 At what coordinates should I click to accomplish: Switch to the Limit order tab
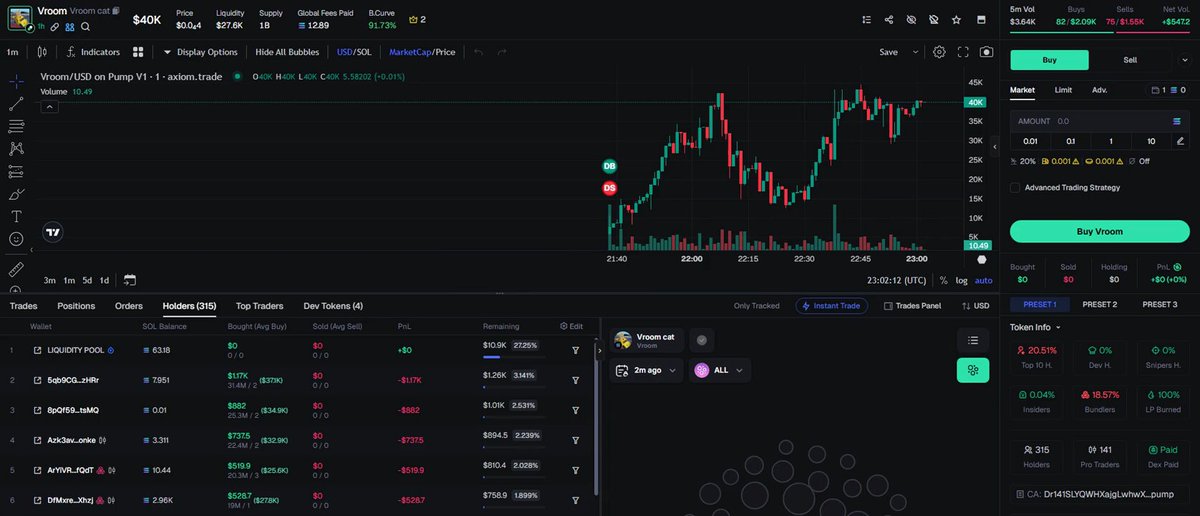pos(1063,90)
